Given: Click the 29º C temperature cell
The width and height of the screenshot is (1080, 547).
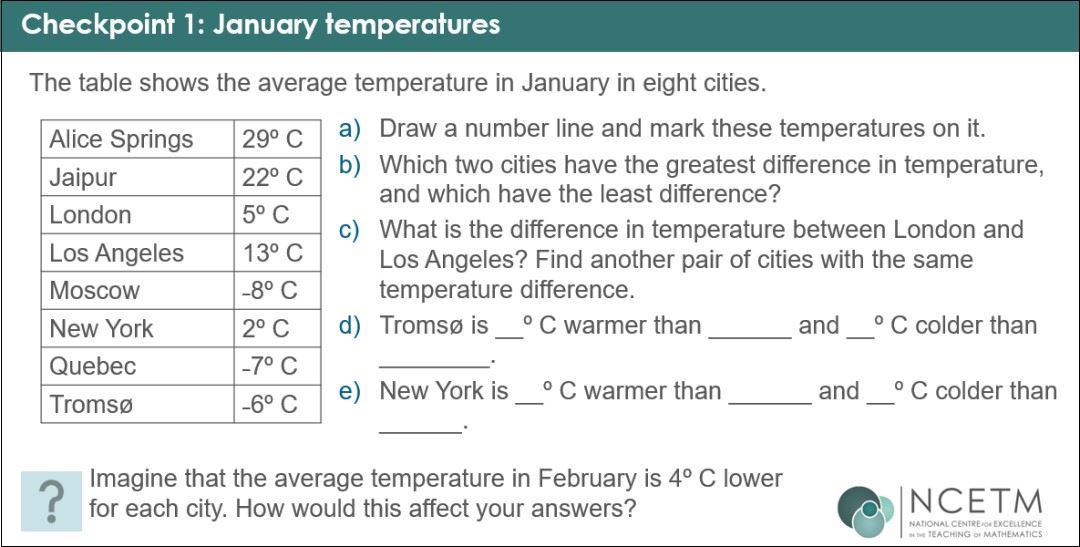Looking at the screenshot, I should pos(278,139).
